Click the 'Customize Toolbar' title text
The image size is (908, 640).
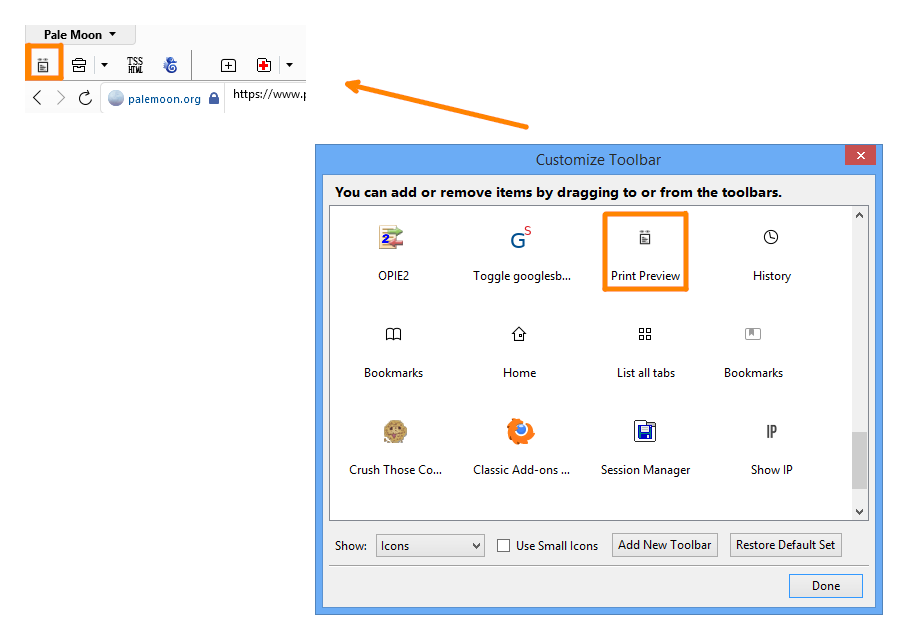pyautogui.click(x=598, y=160)
